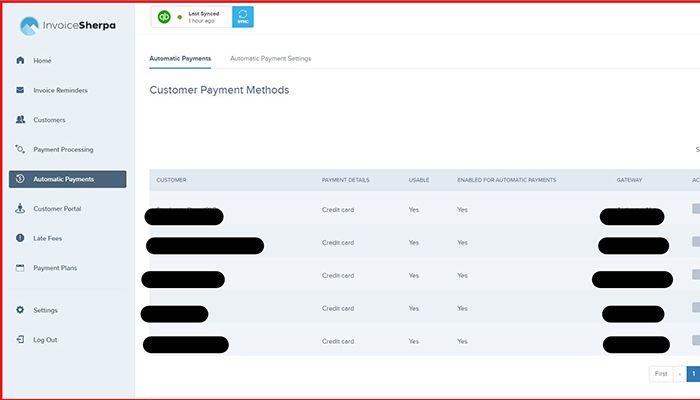The width and height of the screenshot is (700, 400).
Task: Click the GATEWAY column header
Action: pyautogui.click(x=629, y=180)
